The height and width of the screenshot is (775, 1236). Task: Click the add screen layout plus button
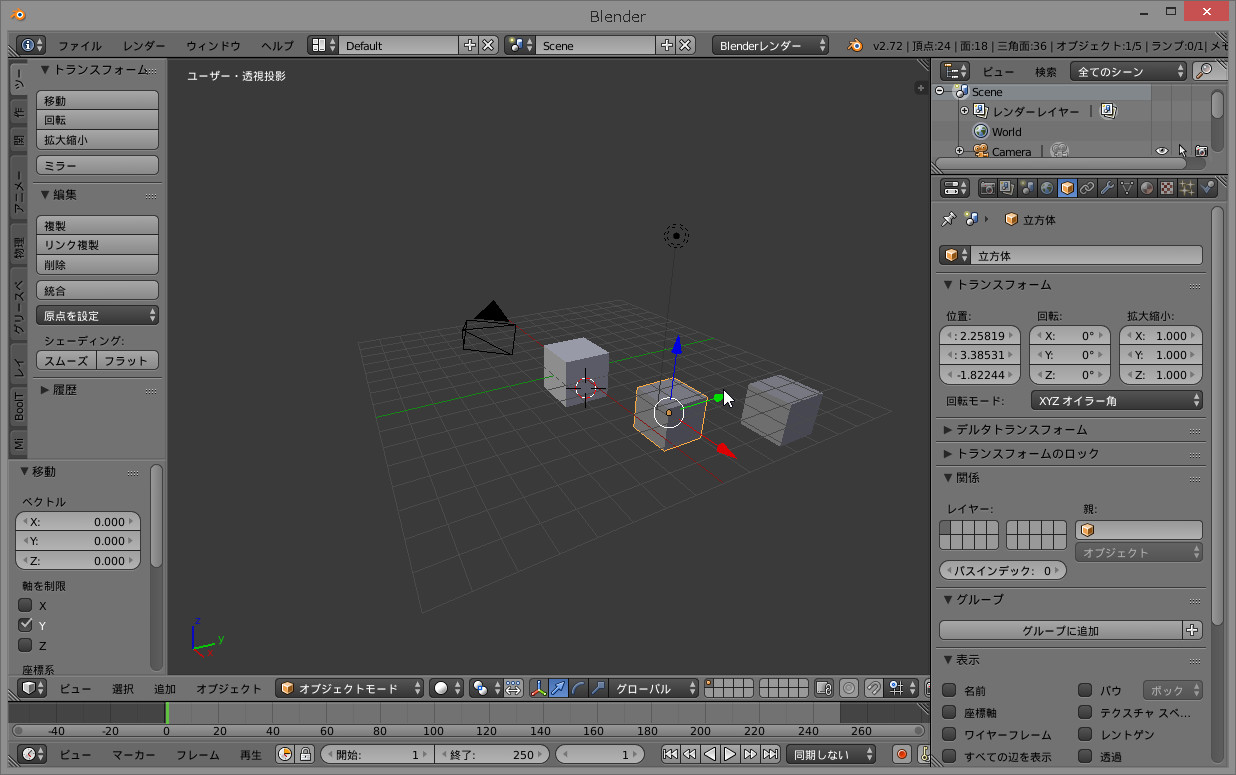pyautogui.click(x=470, y=45)
